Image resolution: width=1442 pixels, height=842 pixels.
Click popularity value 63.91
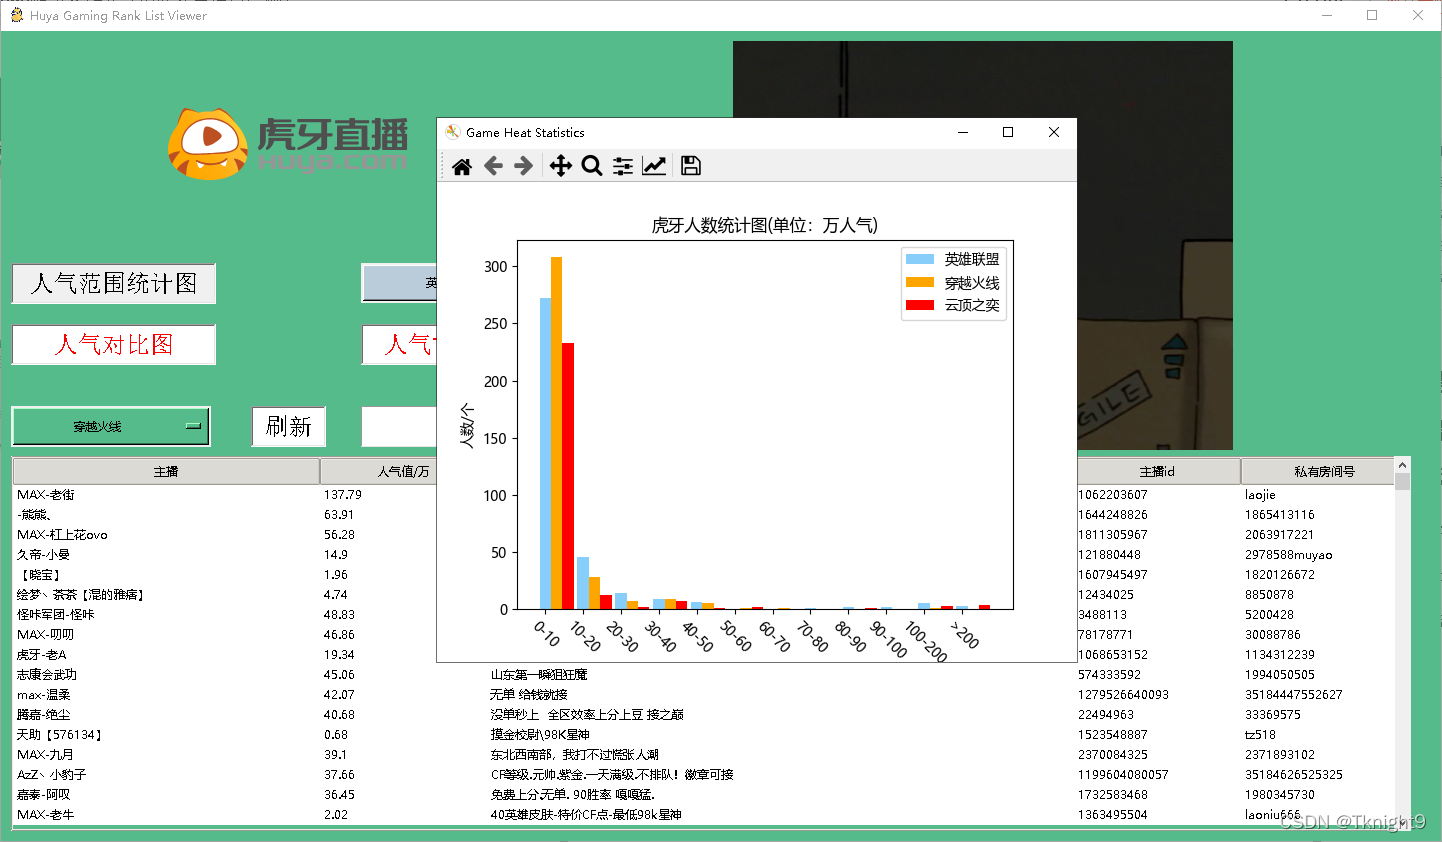click(339, 515)
